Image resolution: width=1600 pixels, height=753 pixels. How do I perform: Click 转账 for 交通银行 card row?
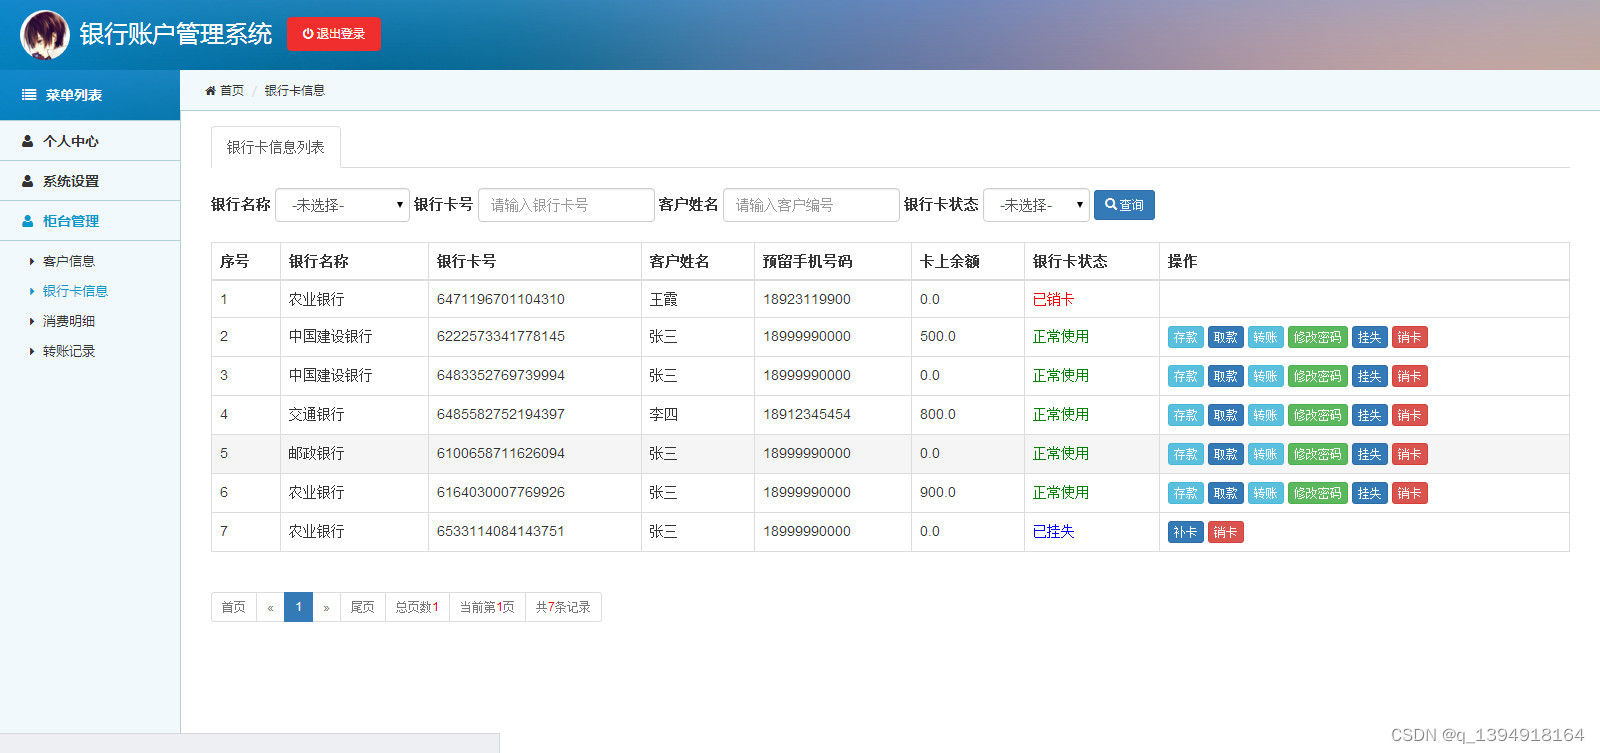coord(1266,416)
